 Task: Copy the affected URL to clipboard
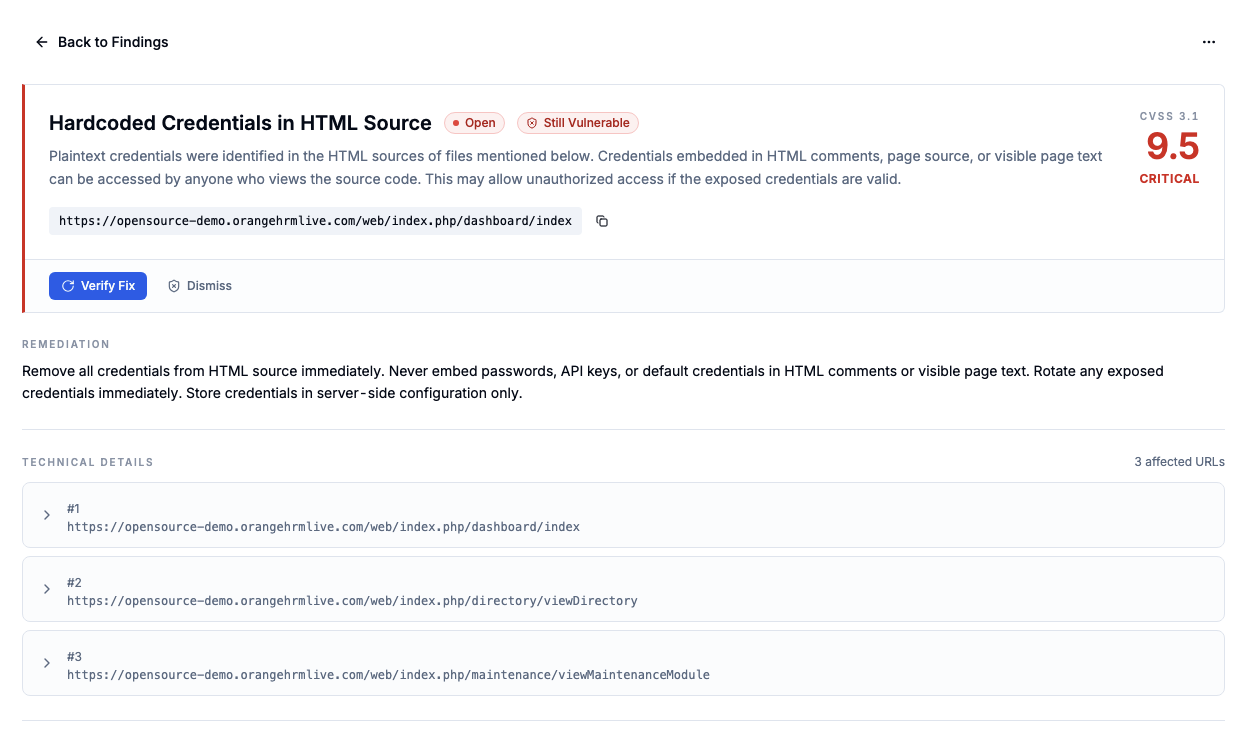click(602, 221)
